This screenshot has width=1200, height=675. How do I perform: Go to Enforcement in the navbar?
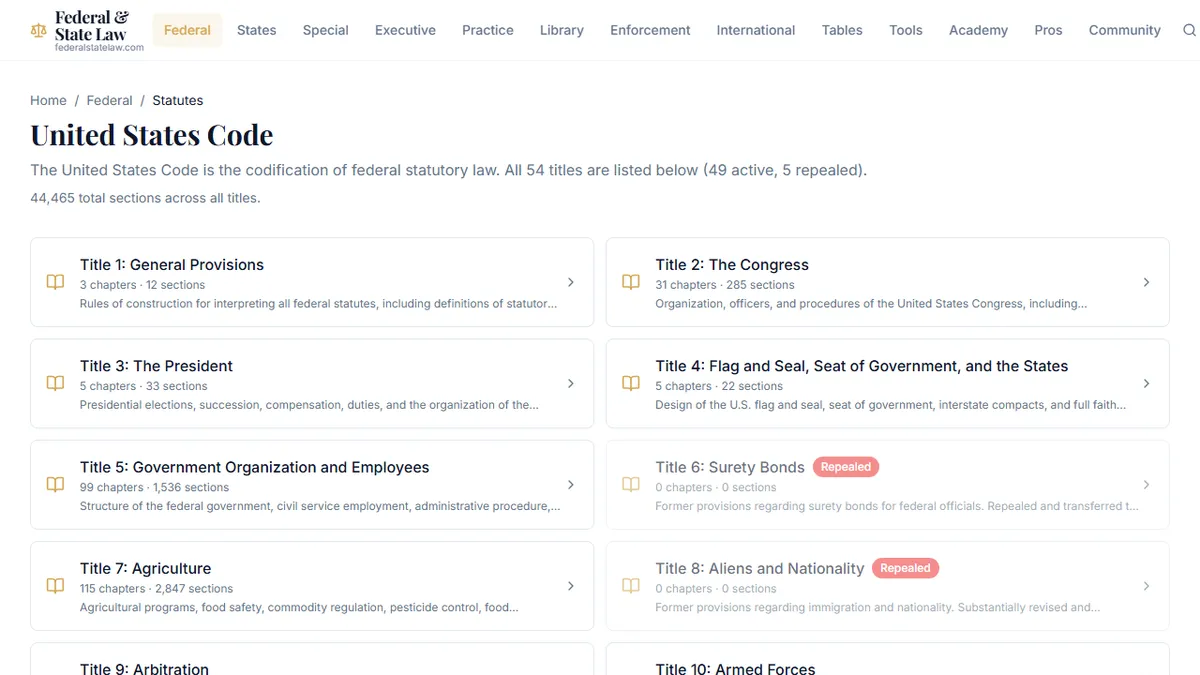pos(650,30)
